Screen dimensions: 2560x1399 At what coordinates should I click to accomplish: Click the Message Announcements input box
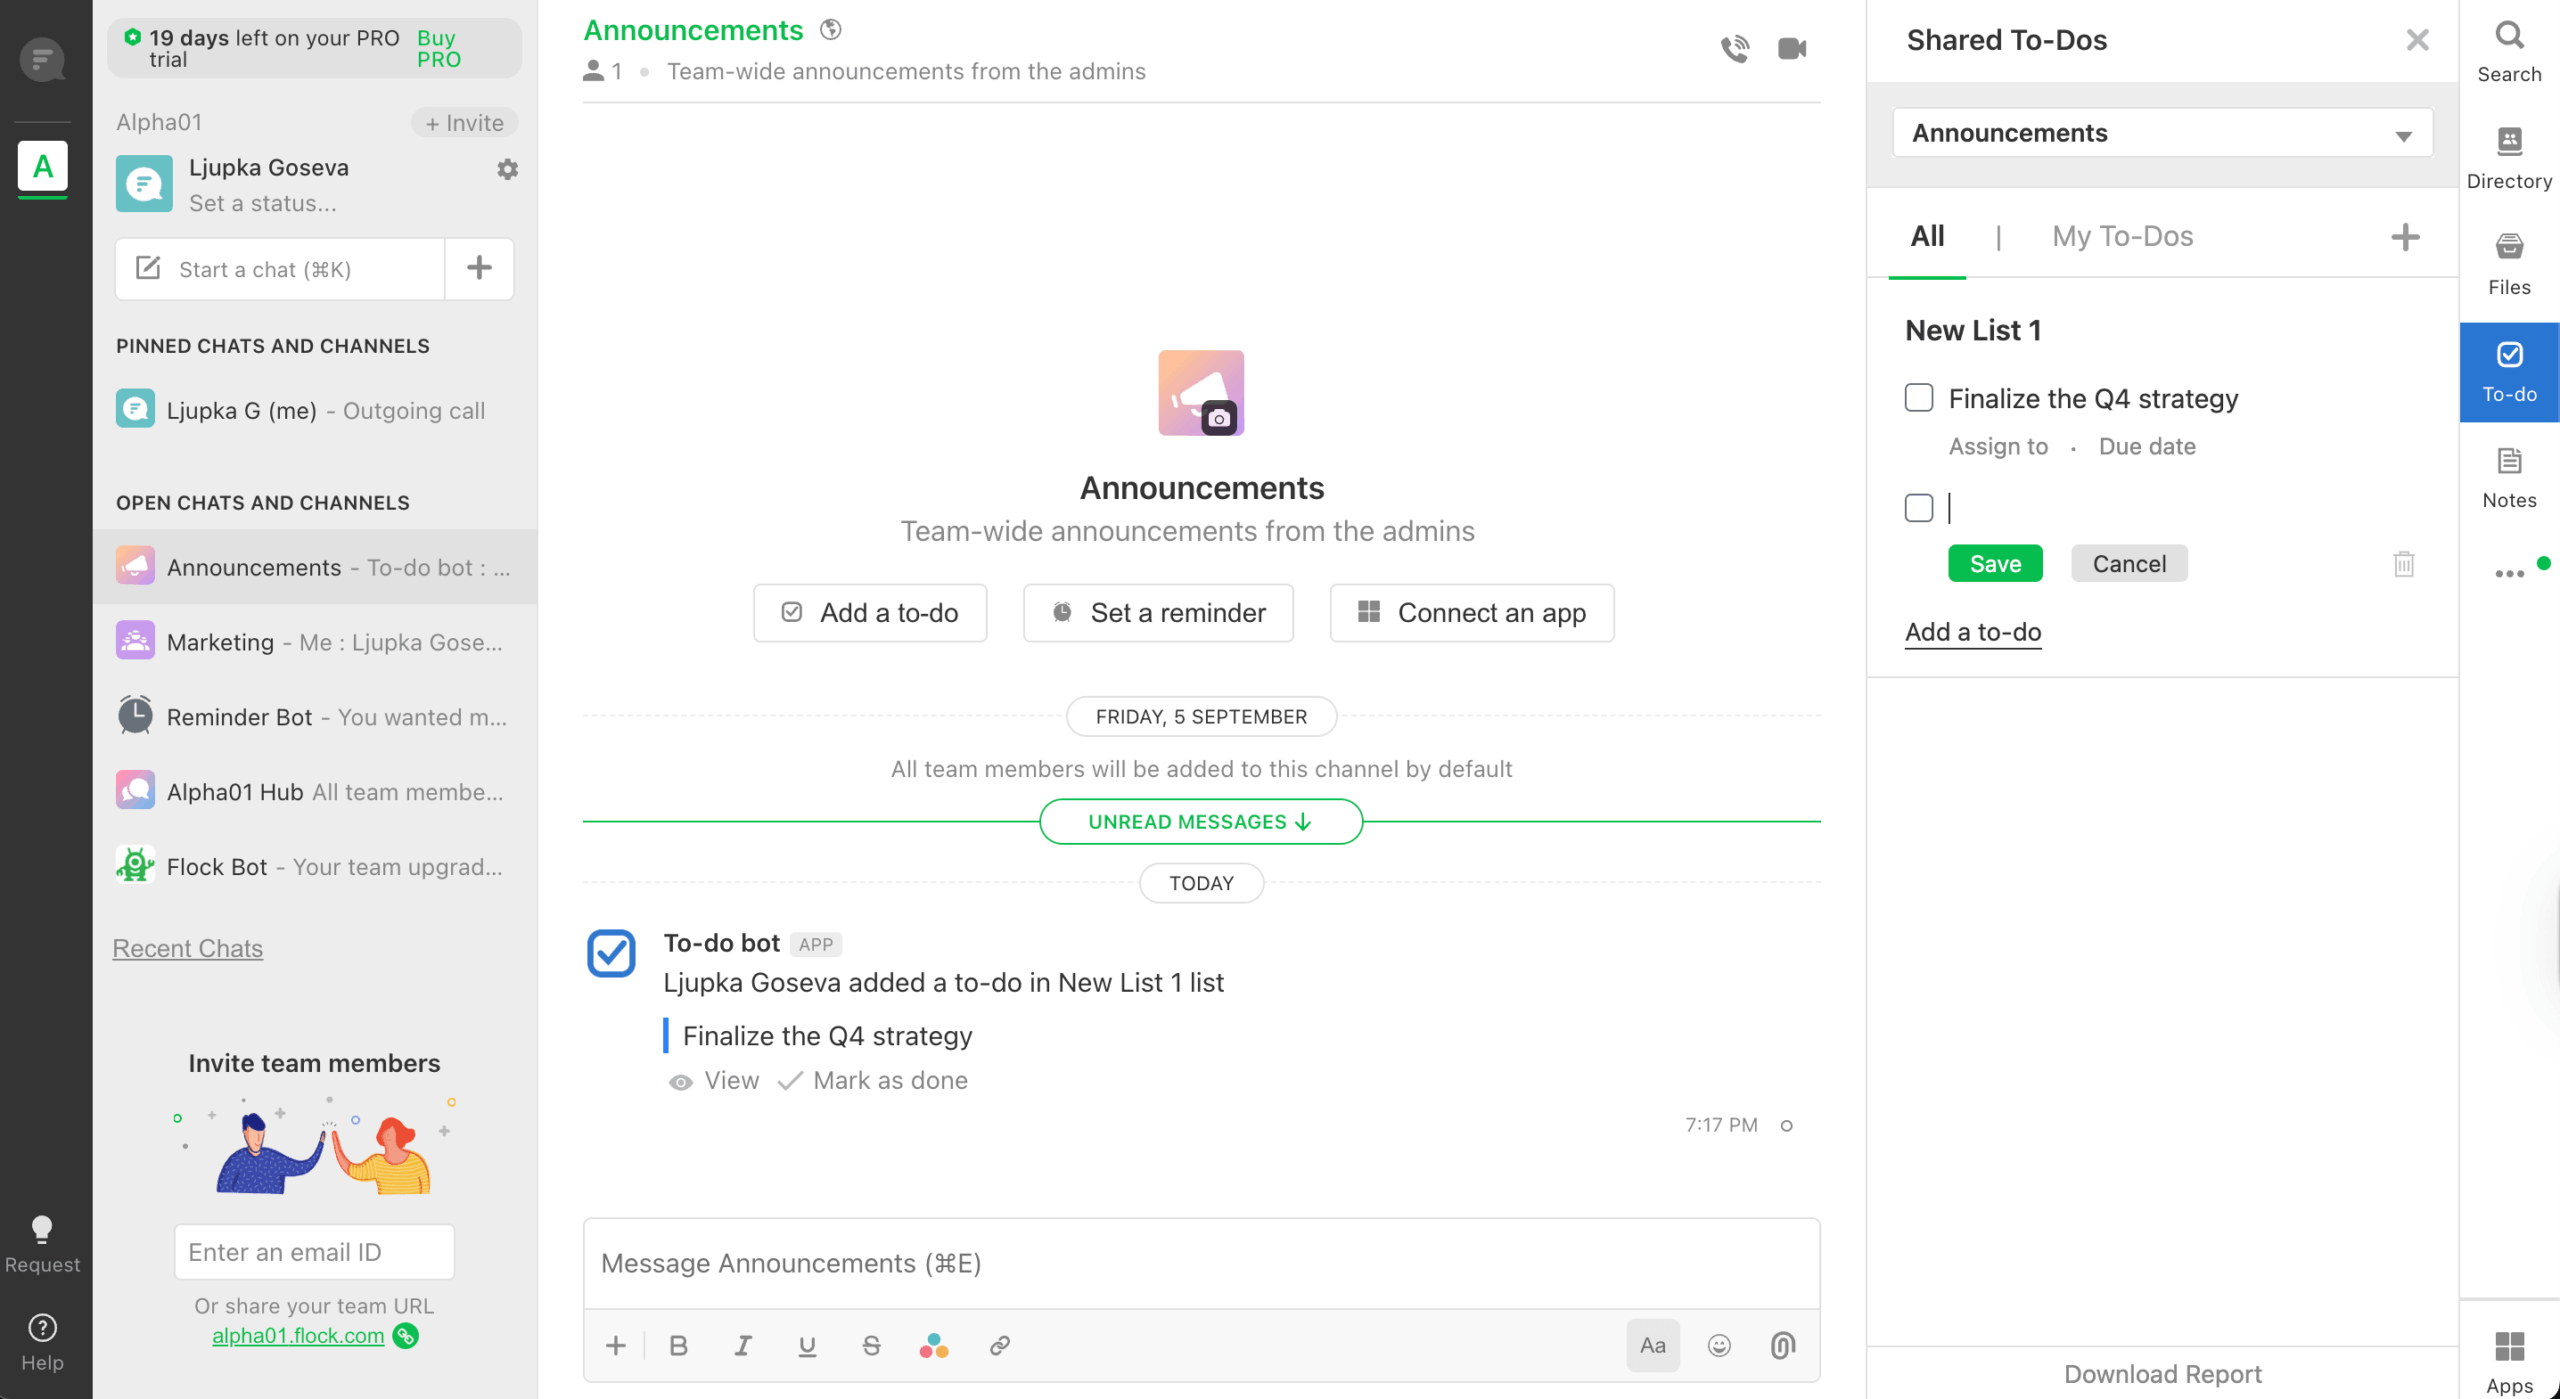coord(1201,1264)
